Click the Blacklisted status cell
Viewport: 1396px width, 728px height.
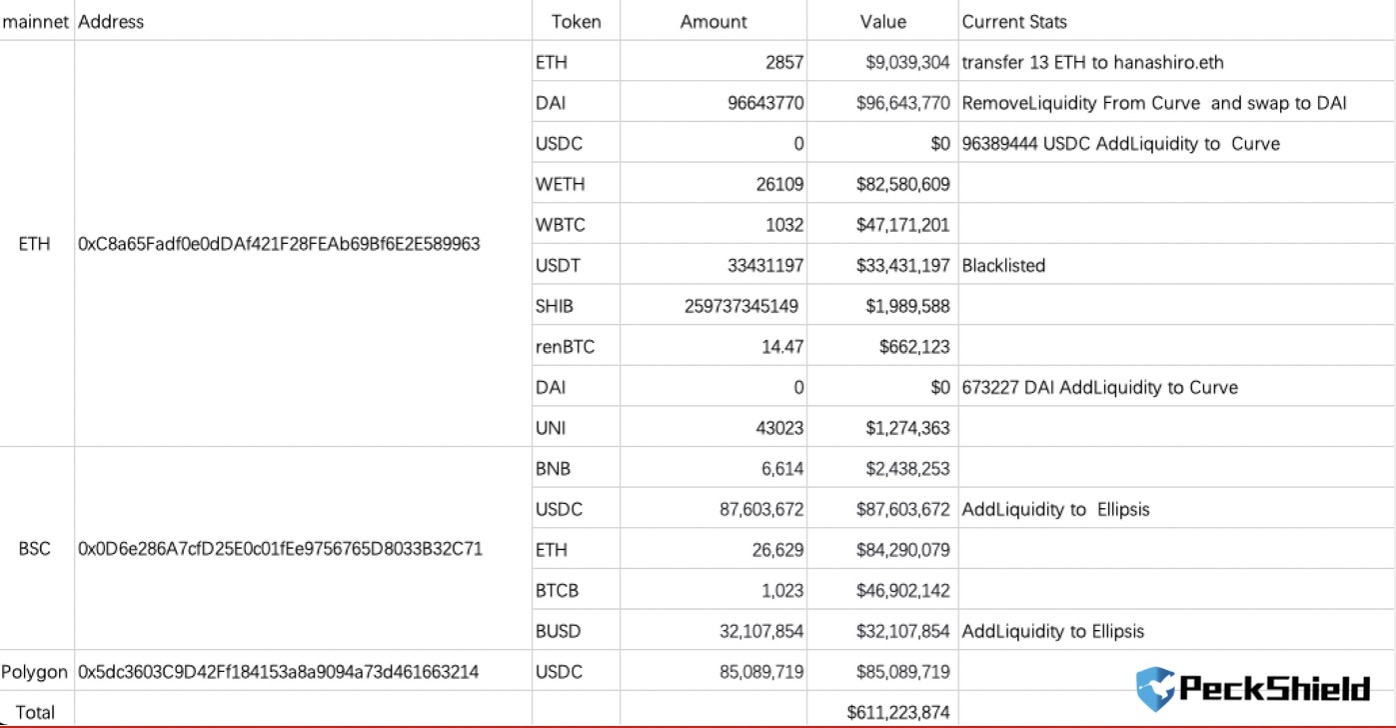(x=1003, y=265)
